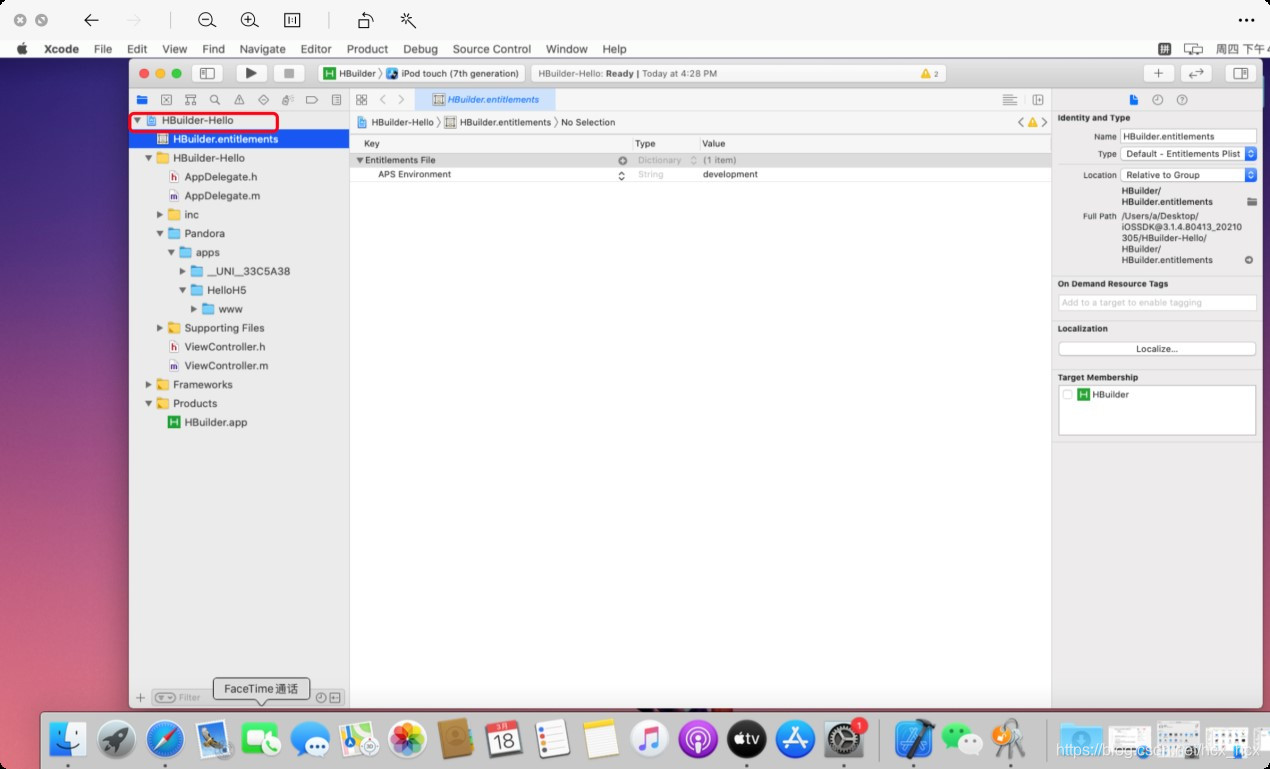Screen dimensions: 1270x769
Task: Go forward in editor history
Action: pos(401,100)
